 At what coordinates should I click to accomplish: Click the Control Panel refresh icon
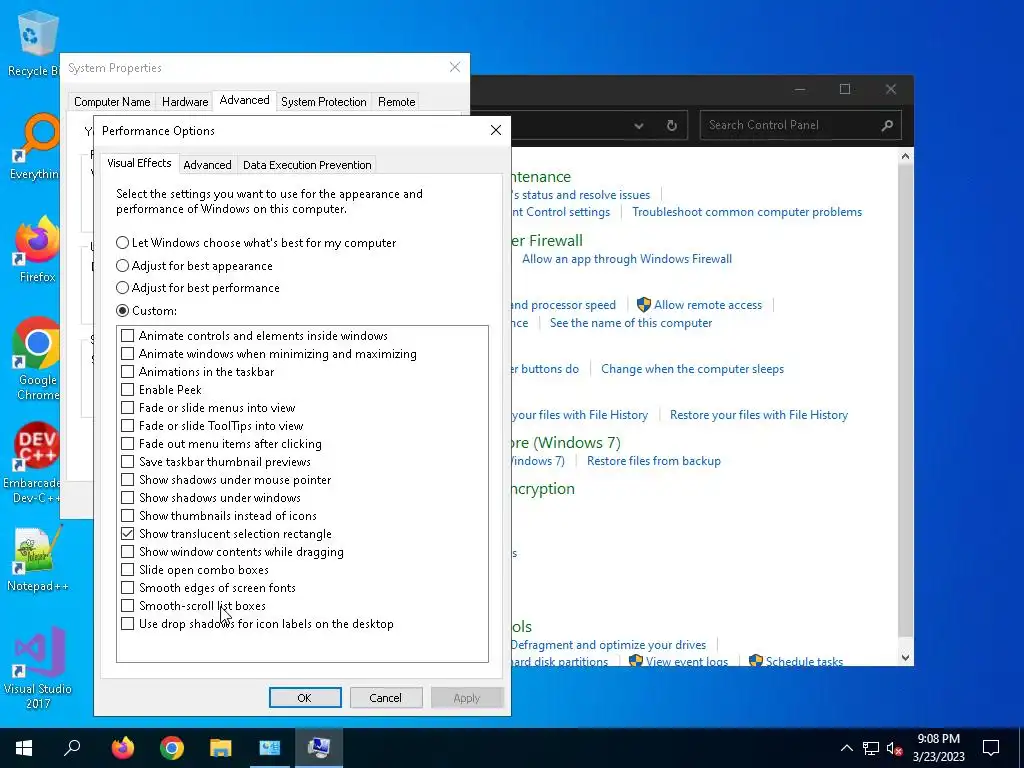point(671,125)
